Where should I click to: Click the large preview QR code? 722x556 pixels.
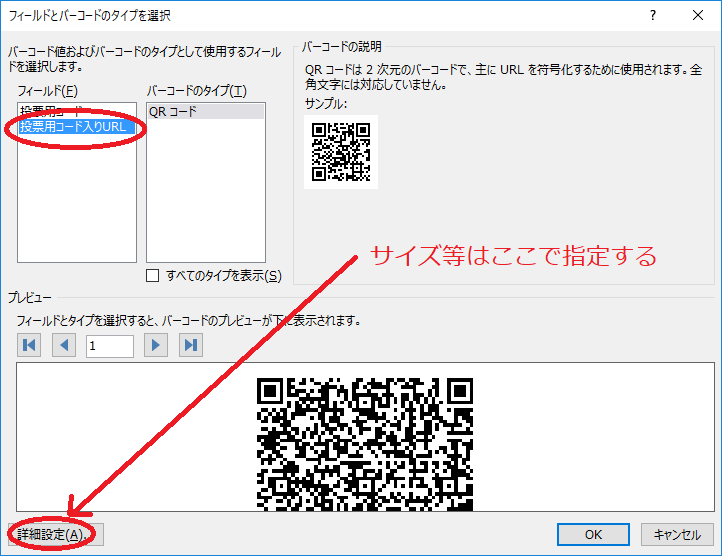coord(365,444)
